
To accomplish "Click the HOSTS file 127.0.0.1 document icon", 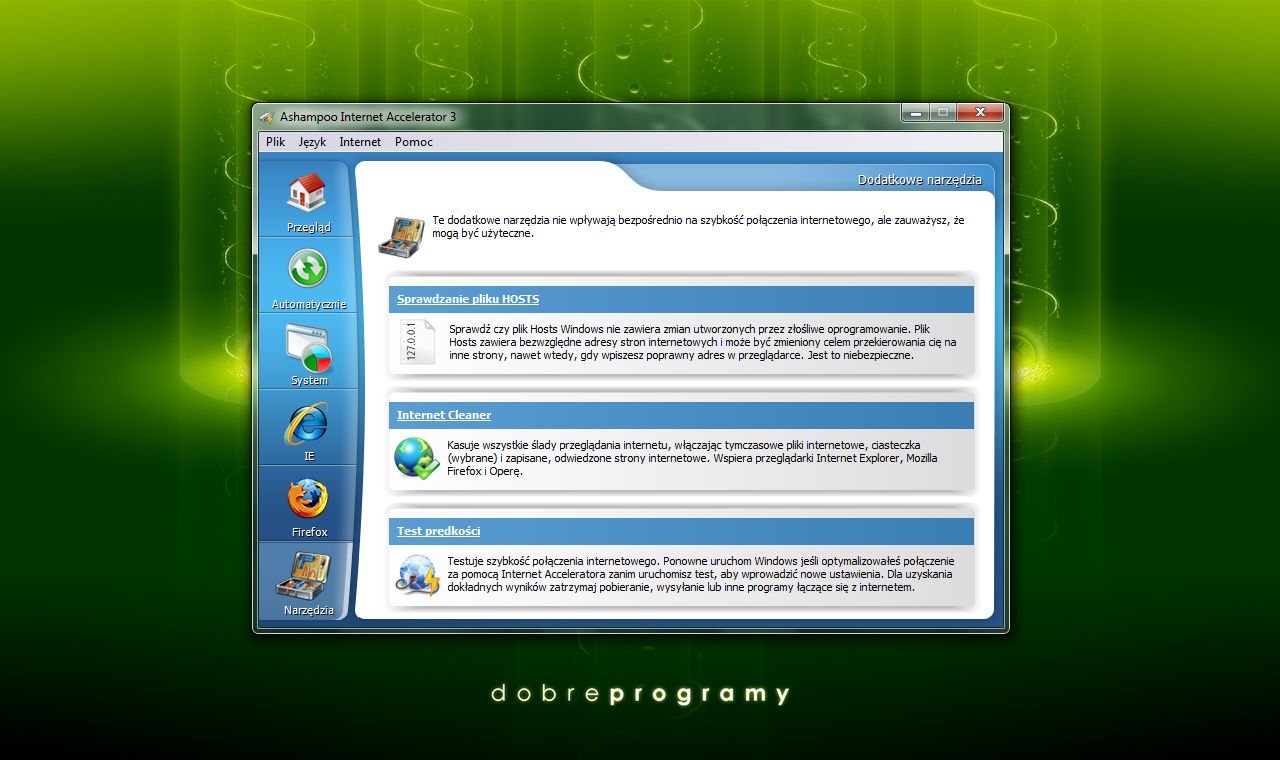I will click(x=417, y=342).
